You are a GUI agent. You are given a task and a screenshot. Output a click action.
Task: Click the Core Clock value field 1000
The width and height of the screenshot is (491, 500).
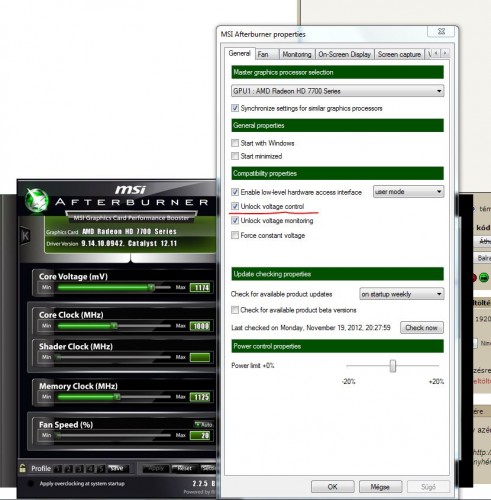200,326
